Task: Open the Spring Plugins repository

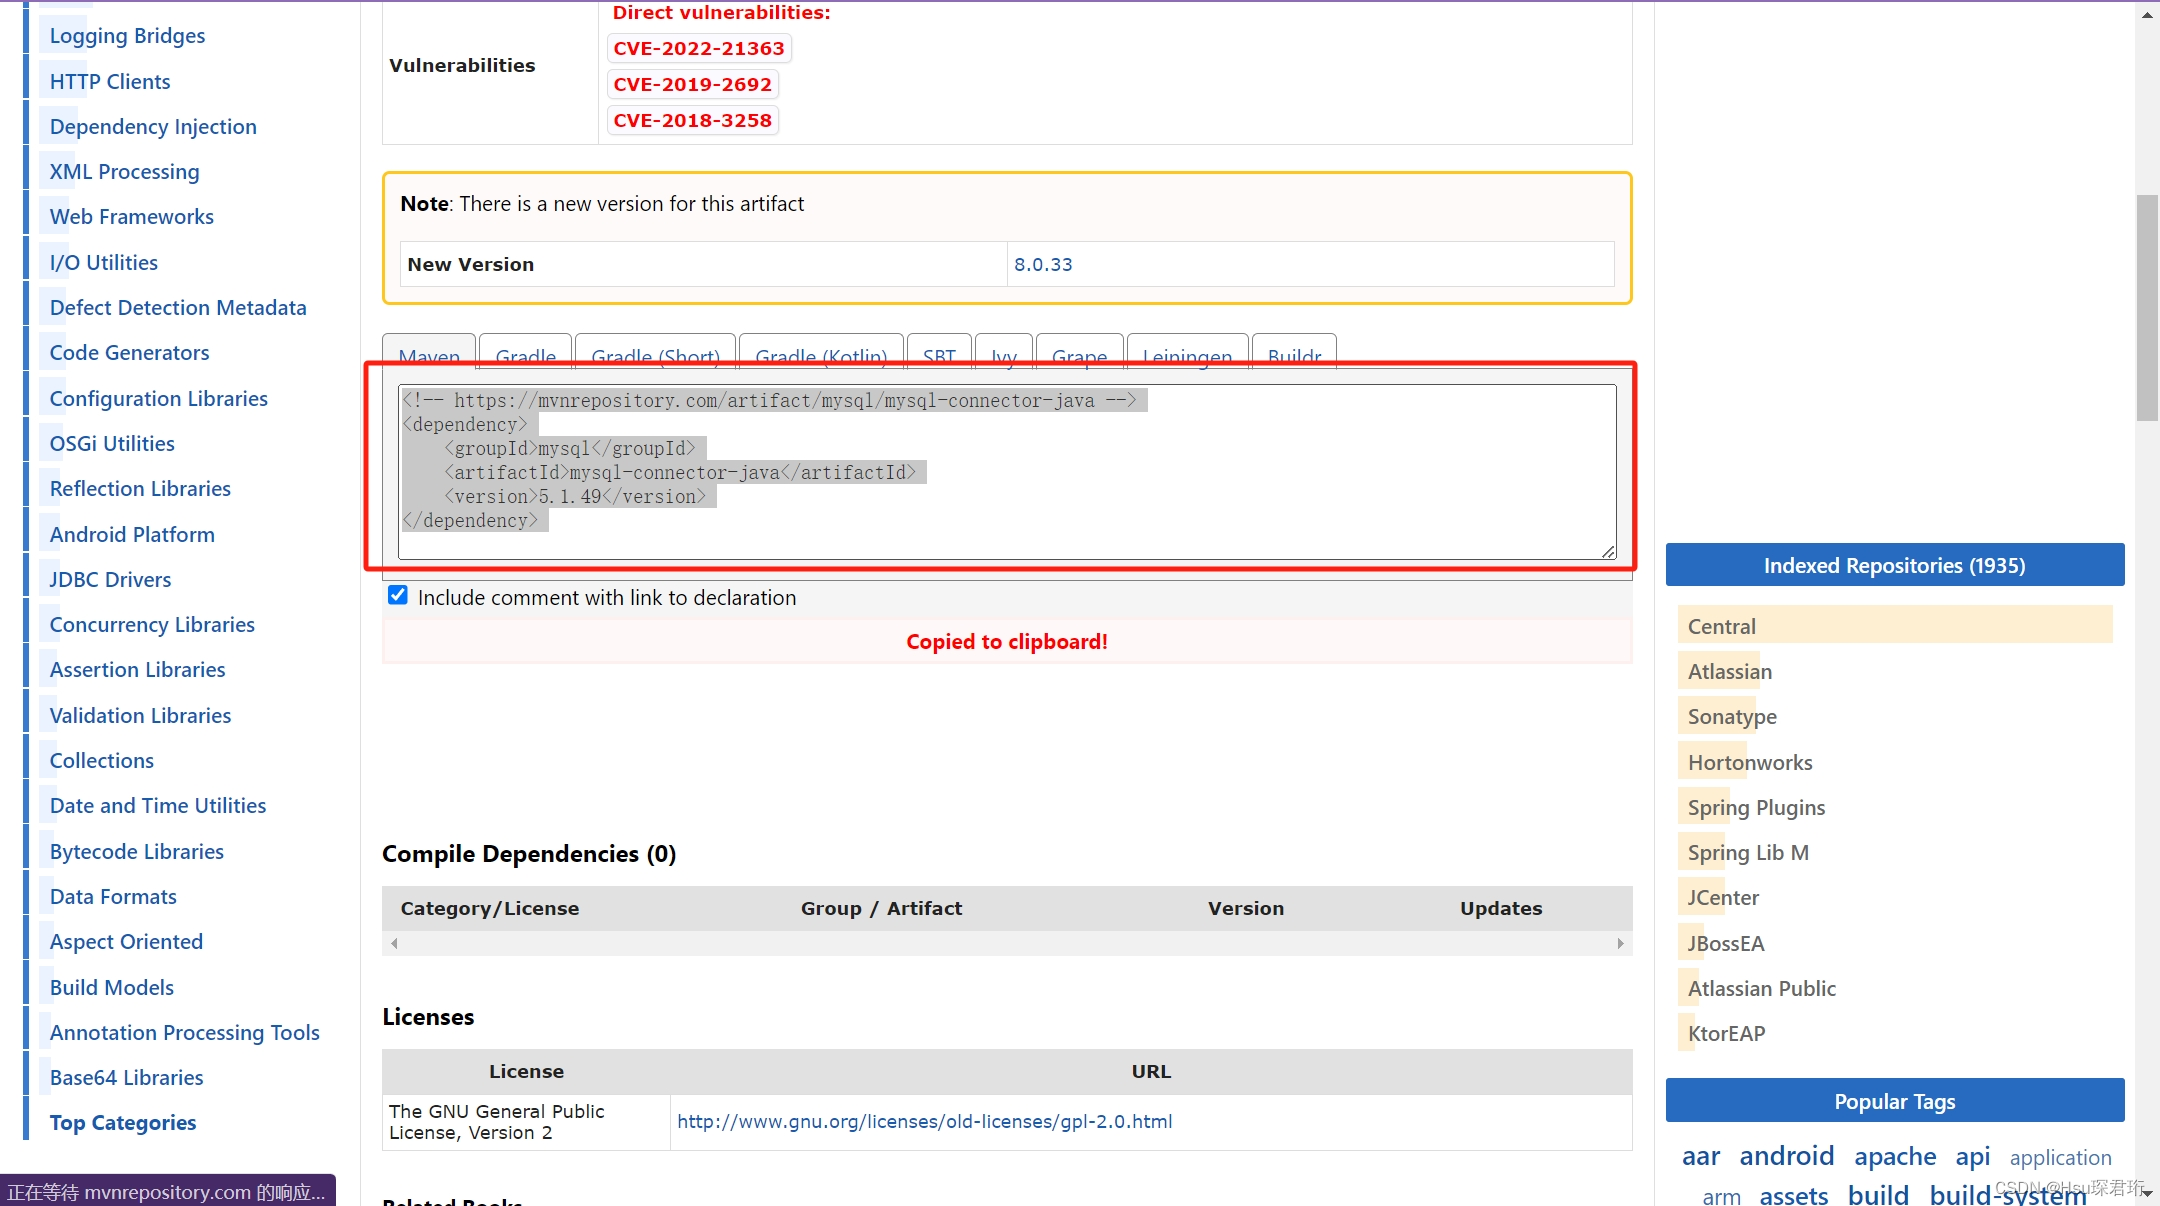Action: pos(1756,807)
